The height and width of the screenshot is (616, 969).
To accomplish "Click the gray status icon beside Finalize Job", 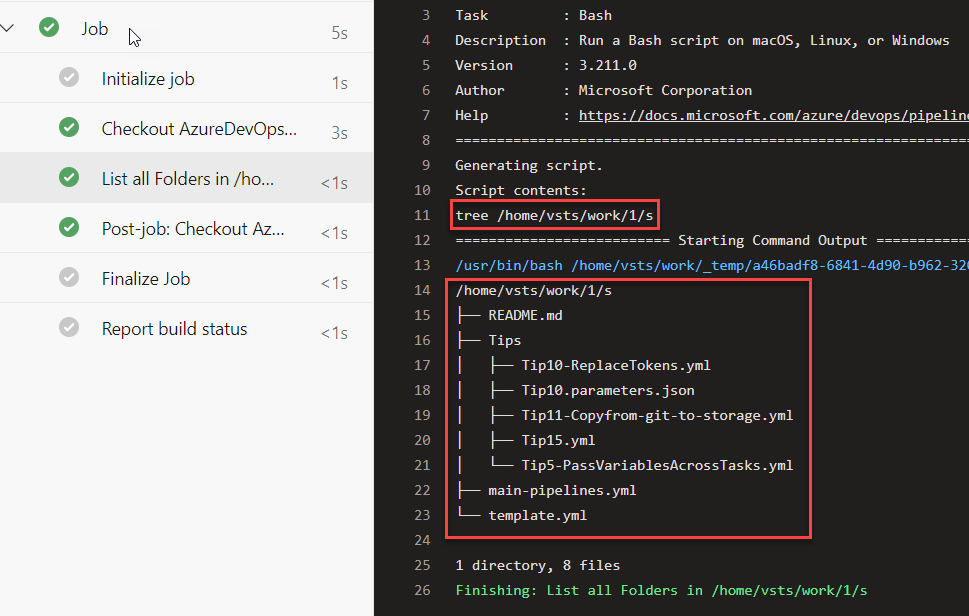I will pos(68,278).
